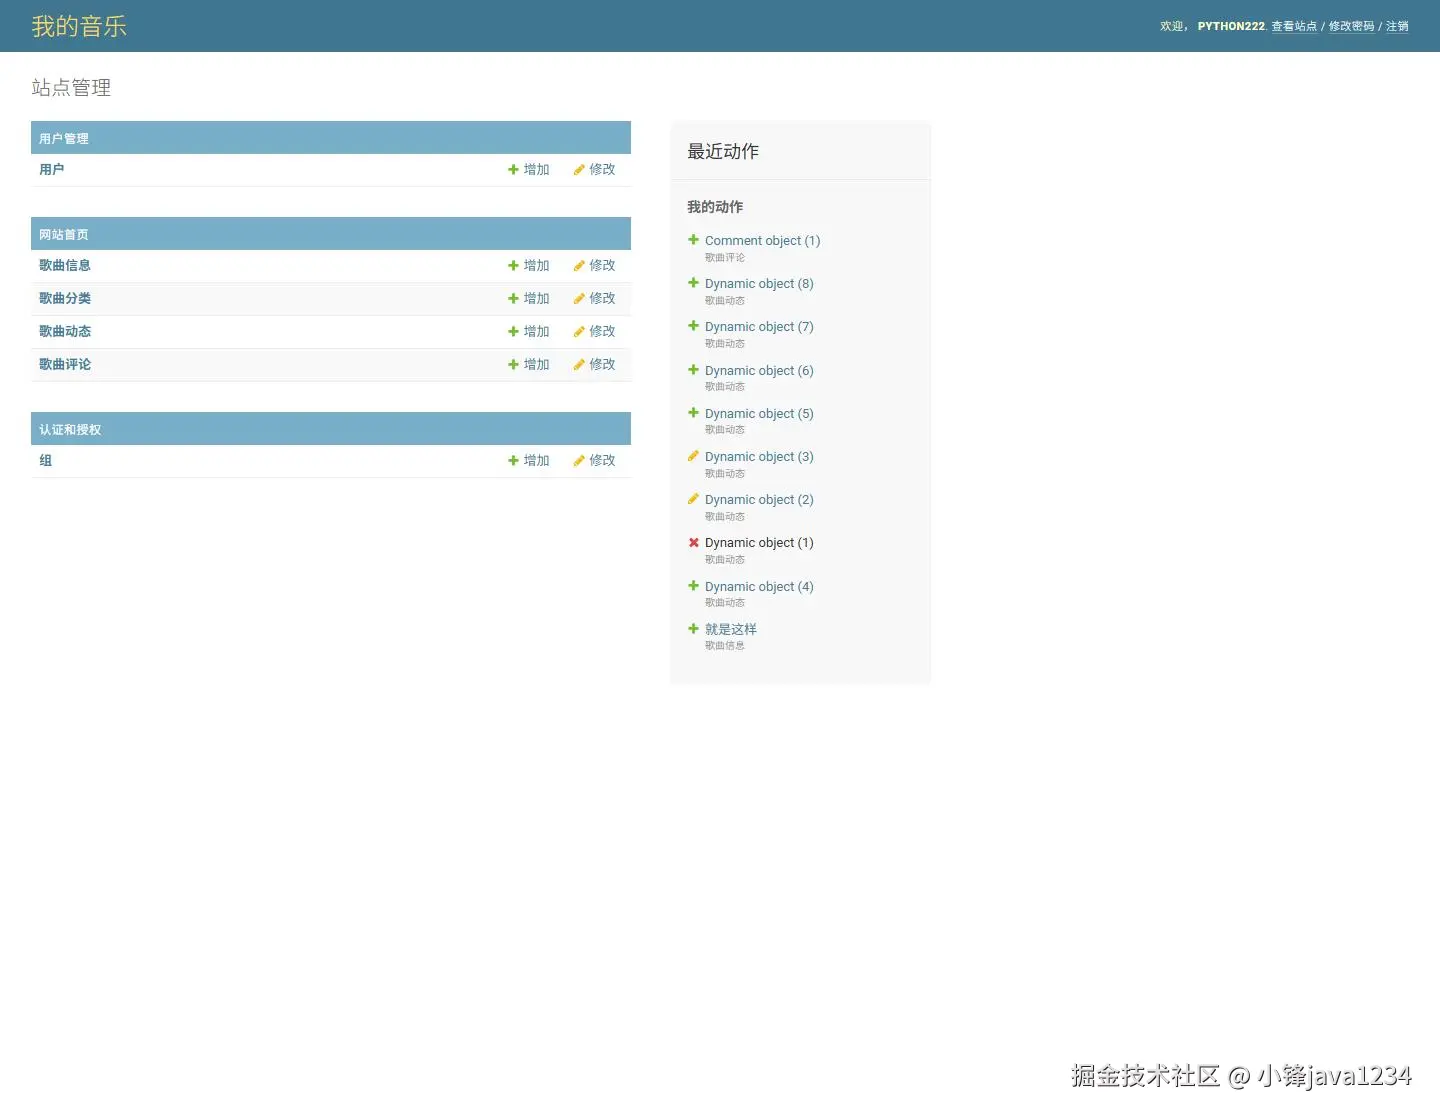Open the 我的音乐 site title
The image size is (1440, 1119).
(79, 26)
